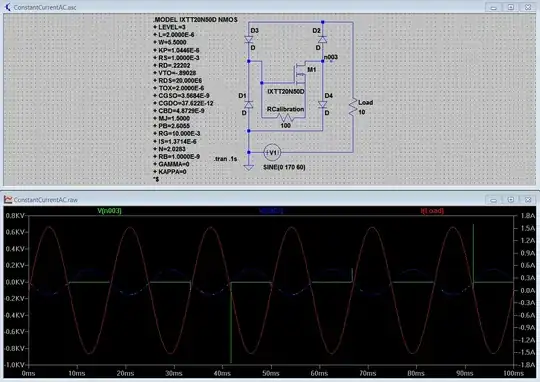Click the green spike near 42ms
The height and width of the screenshot is (382, 540).
pos(231,322)
